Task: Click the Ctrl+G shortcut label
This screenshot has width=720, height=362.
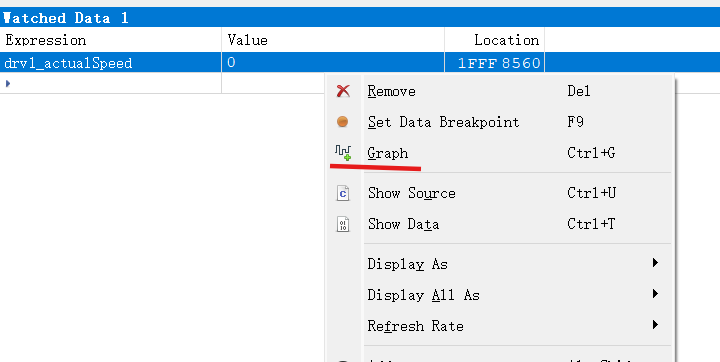Action: (591, 153)
